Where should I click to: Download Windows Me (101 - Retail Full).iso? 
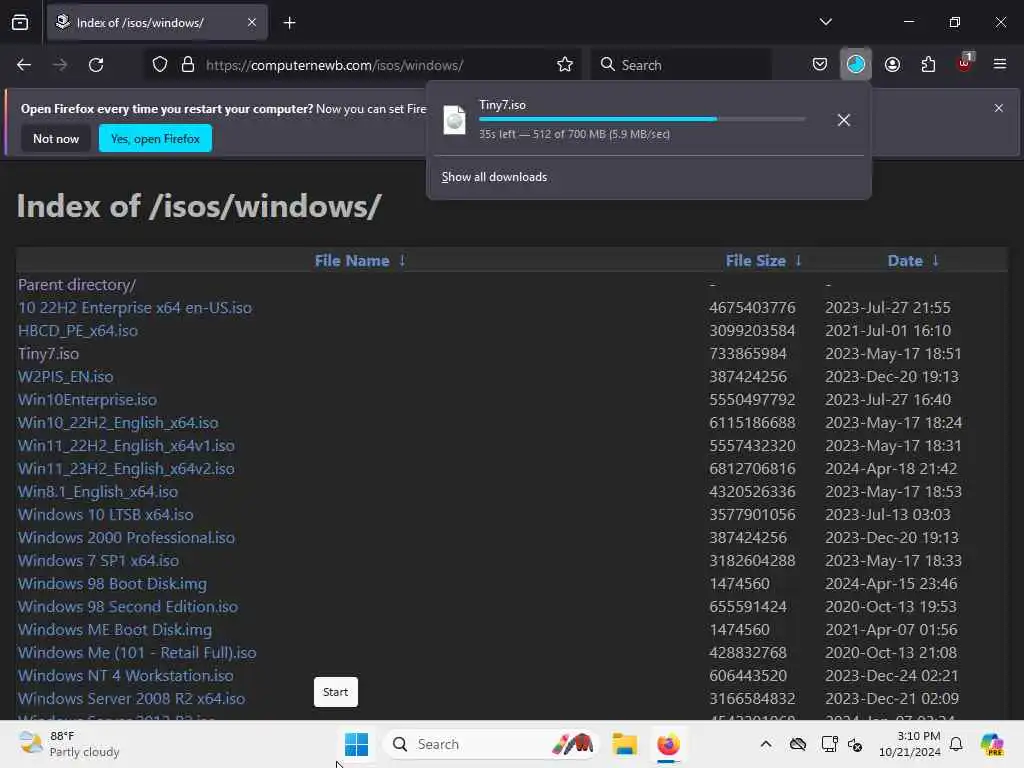tap(137, 652)
